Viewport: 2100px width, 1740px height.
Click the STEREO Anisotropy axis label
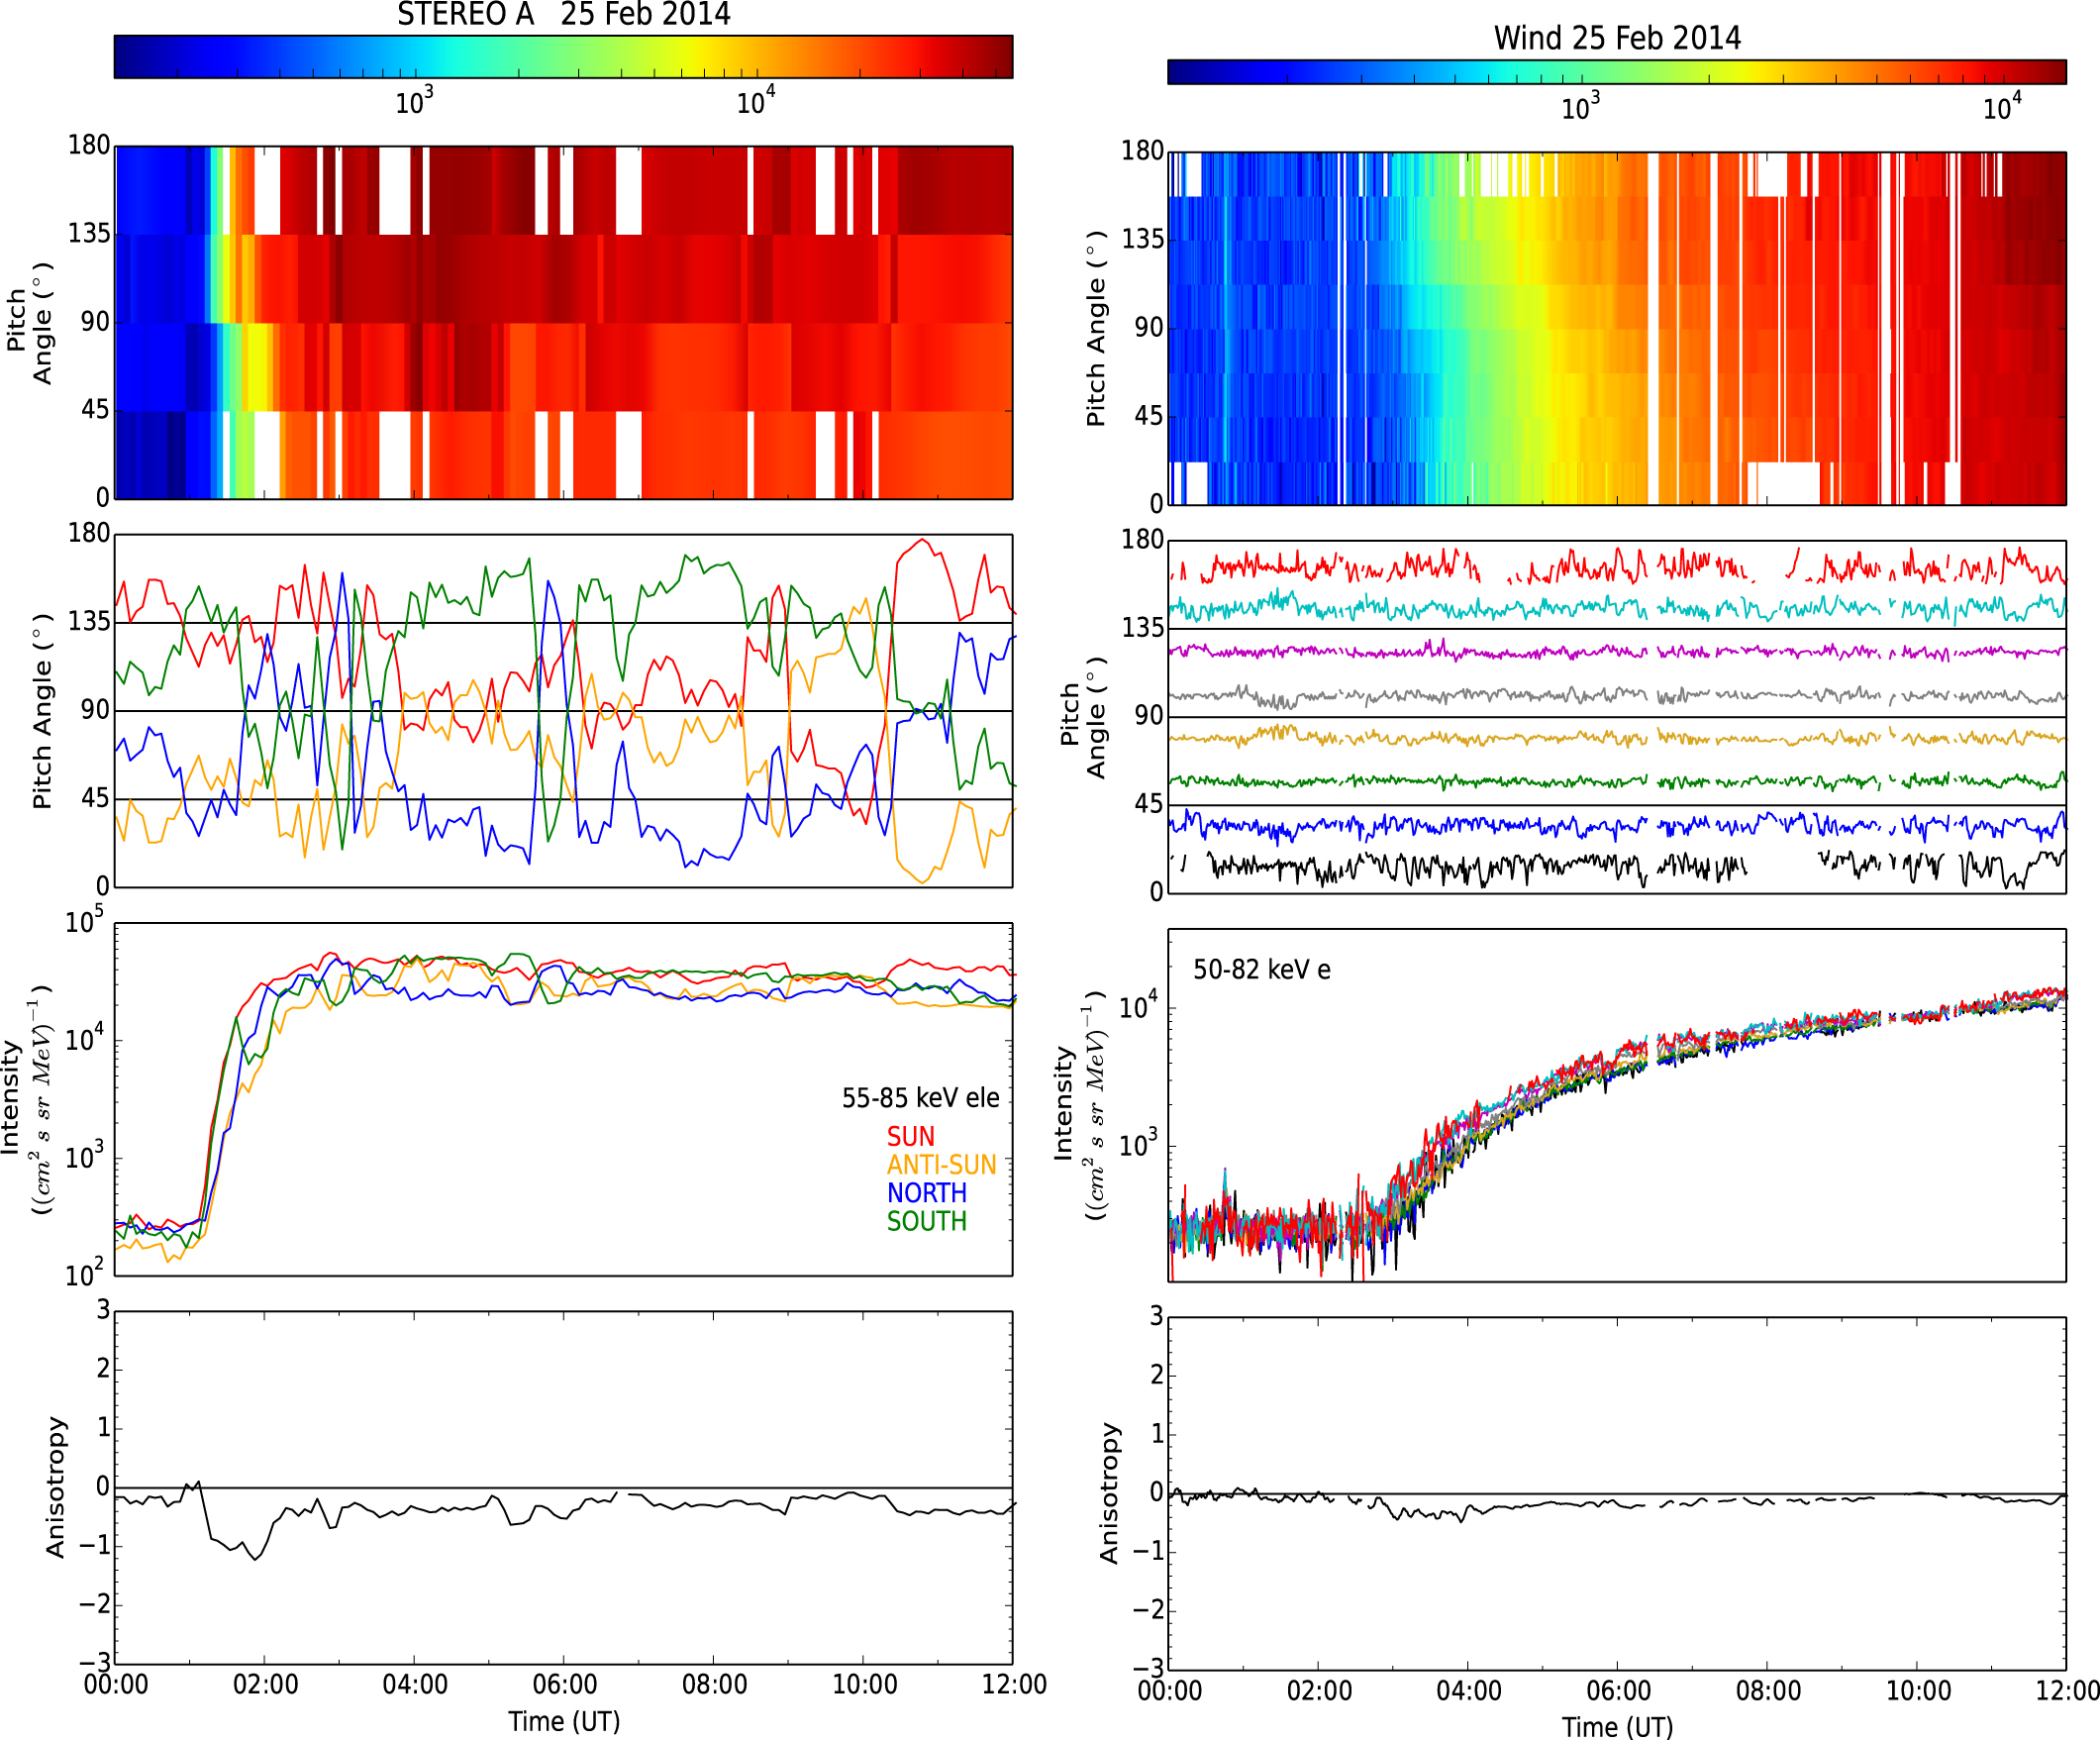click(55, 1487)
